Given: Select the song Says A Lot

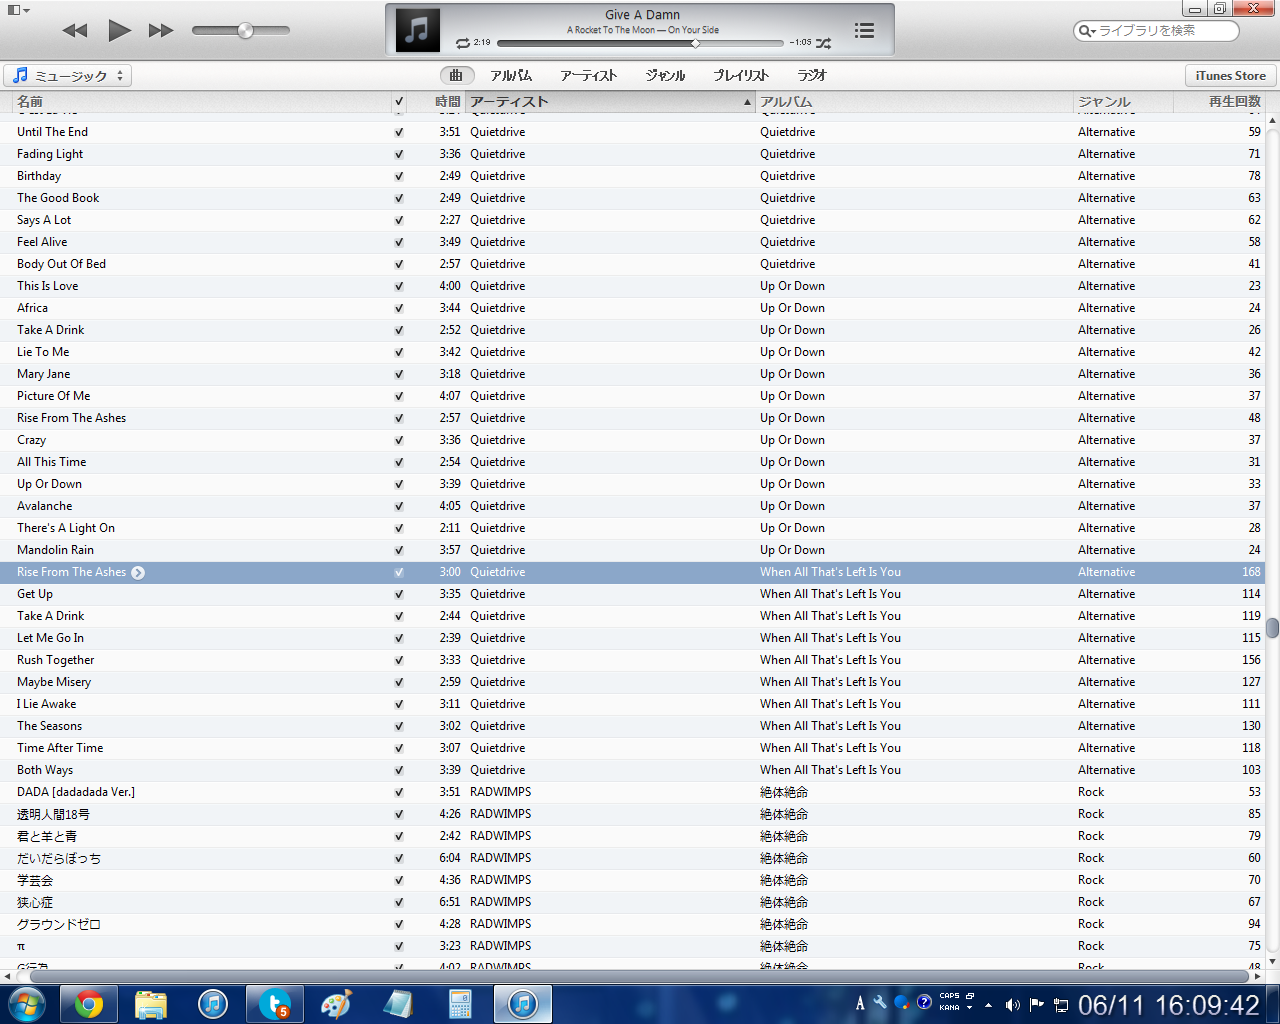Looking at the screenshot, I should pyautogui.click(x=44, y=220).
